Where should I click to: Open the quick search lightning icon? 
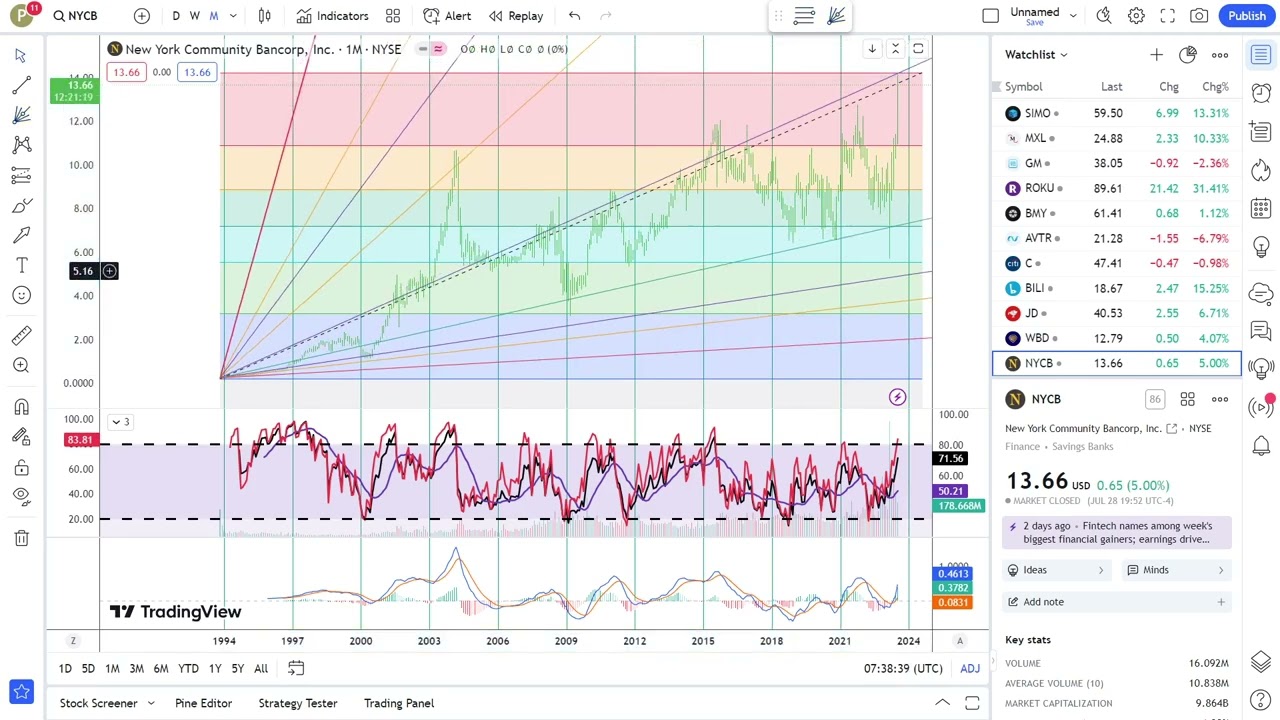pos(1104,16)
